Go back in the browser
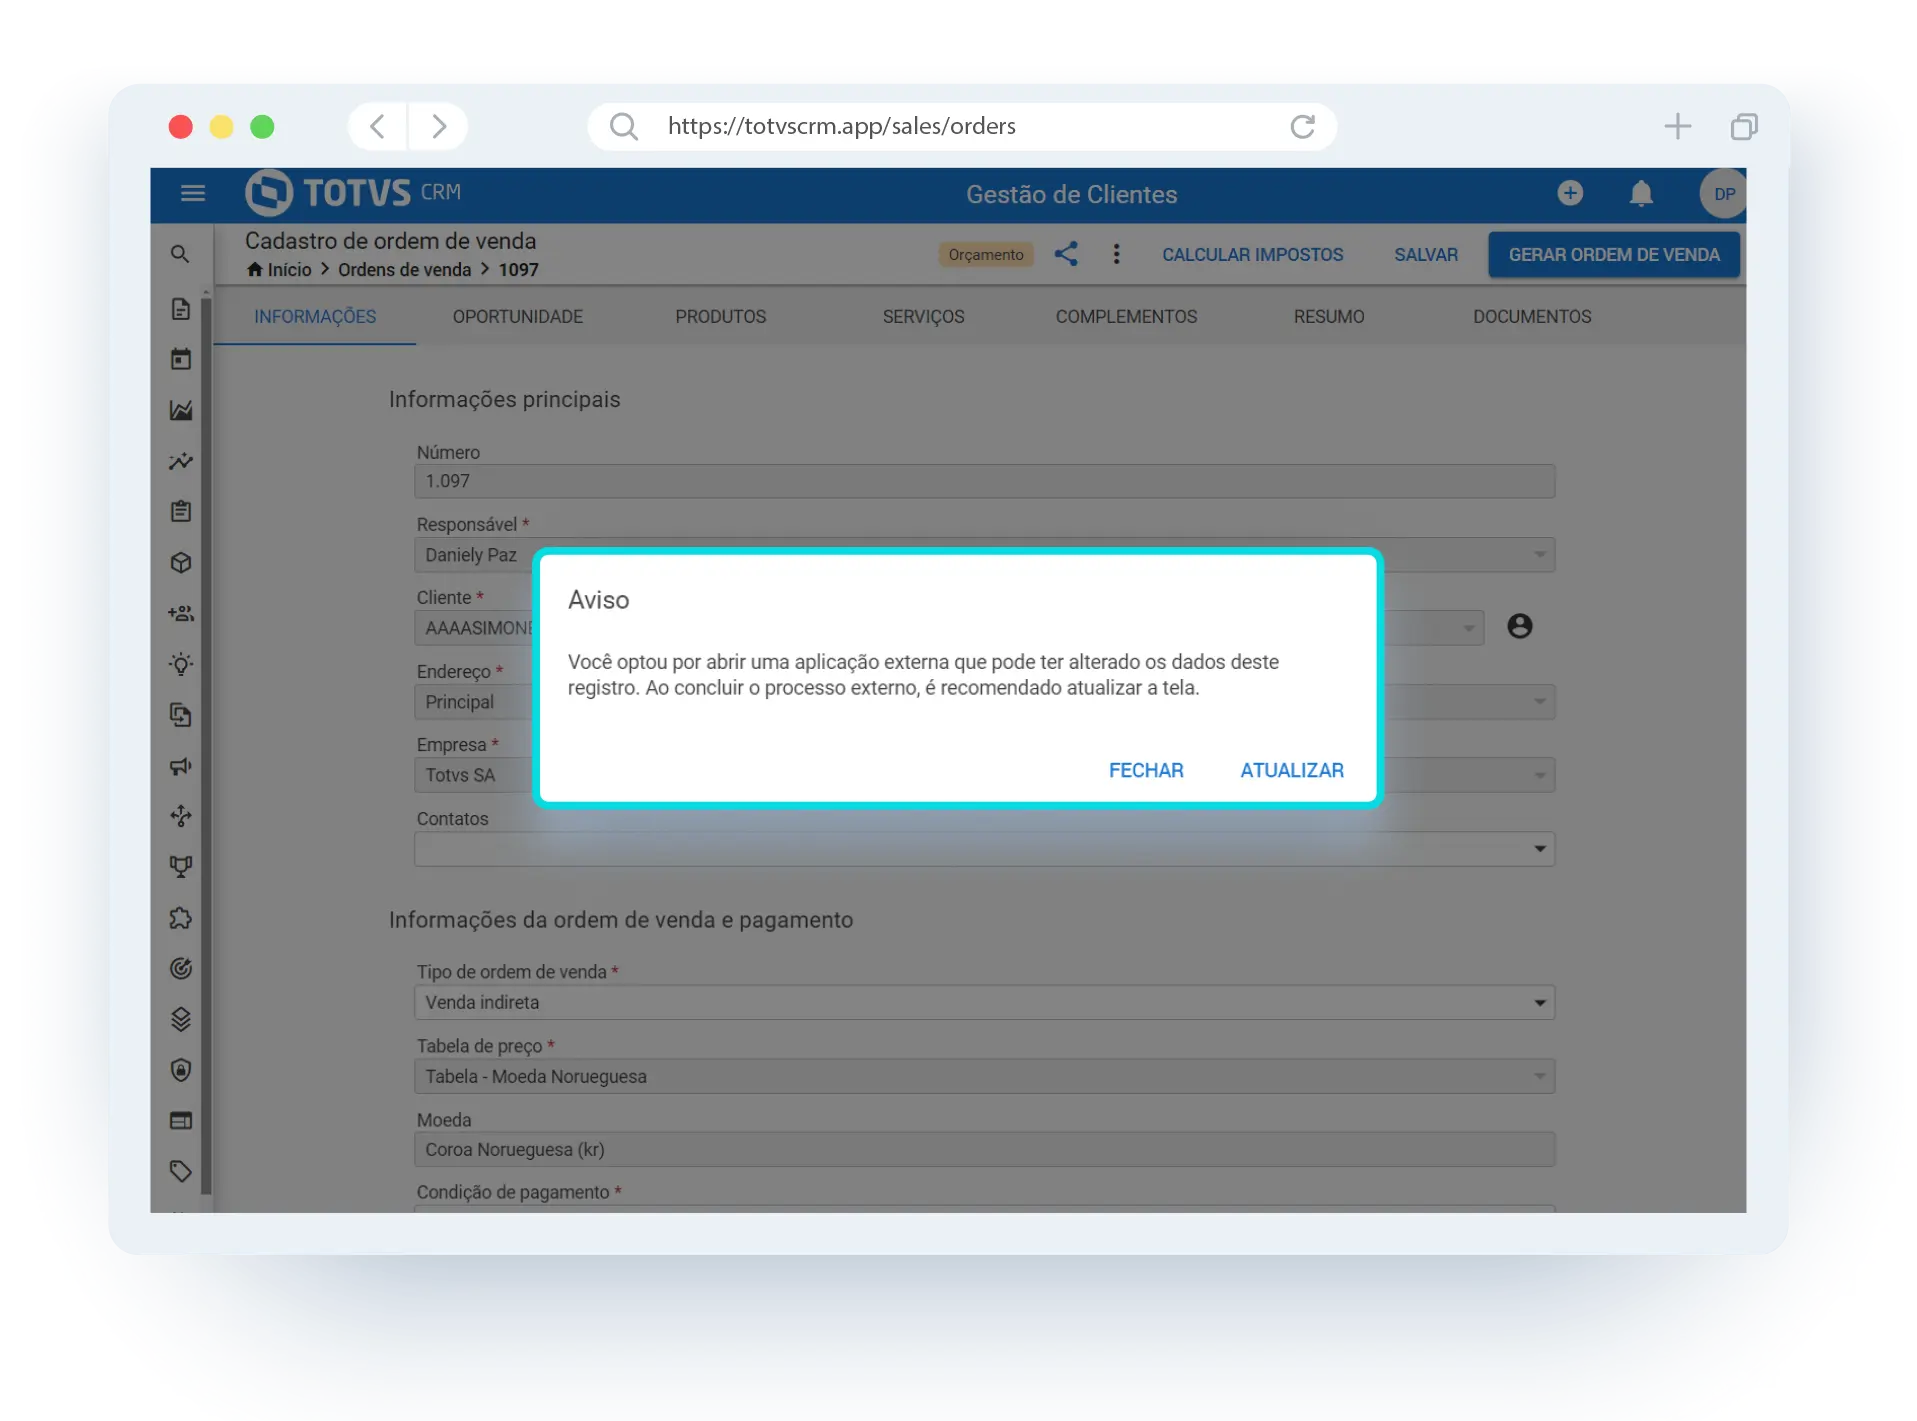 (x=377, y=126)
